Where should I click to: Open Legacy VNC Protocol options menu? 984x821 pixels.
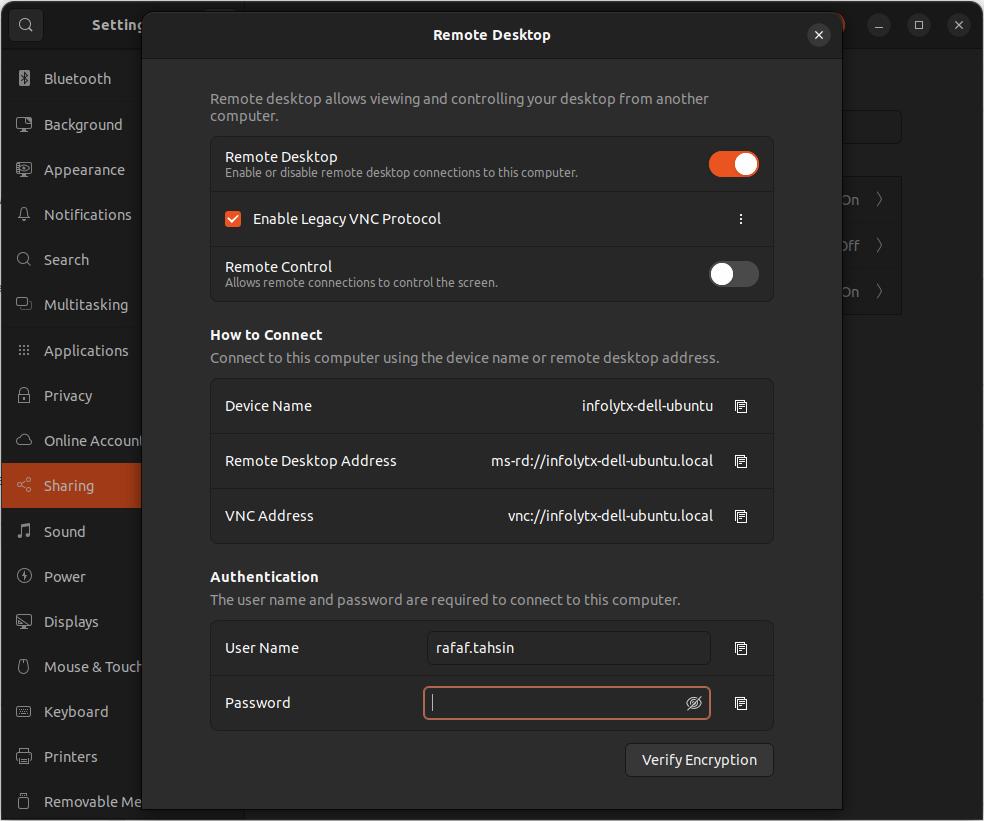[x=741, y=219]
